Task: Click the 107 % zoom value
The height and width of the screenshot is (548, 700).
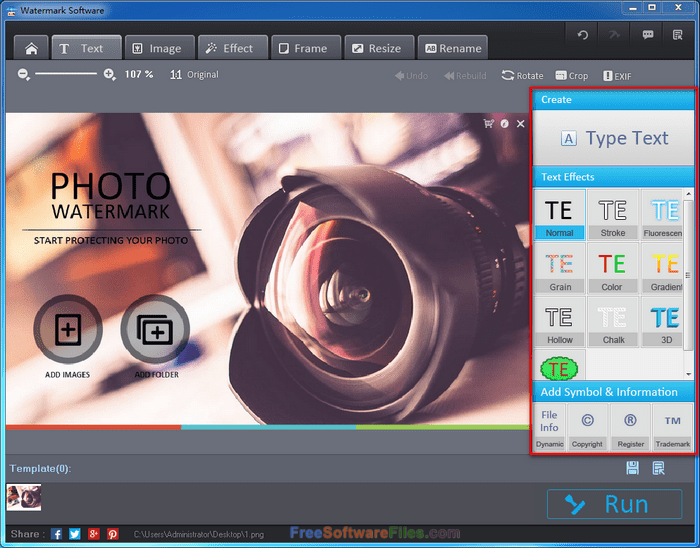Action: tap(139, 74)
